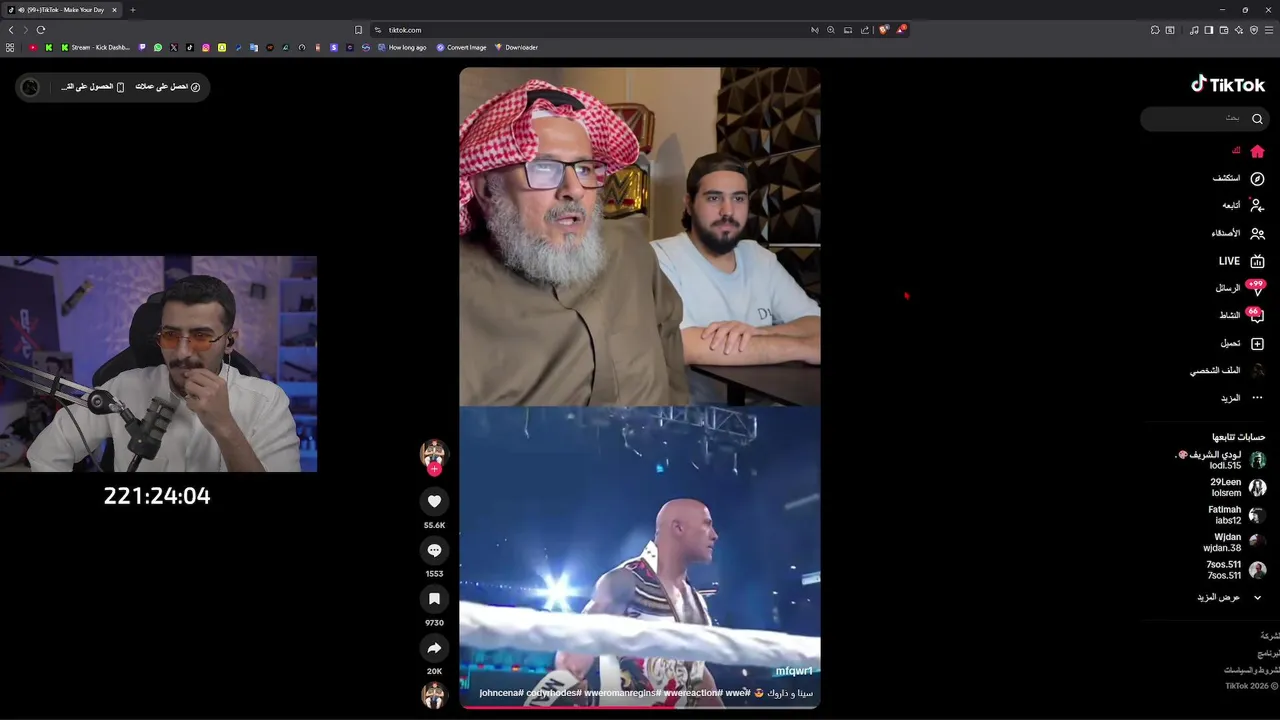Open the Convert Image bookmark
Screen dimensions: 1280x720
[x=462, y=47]
